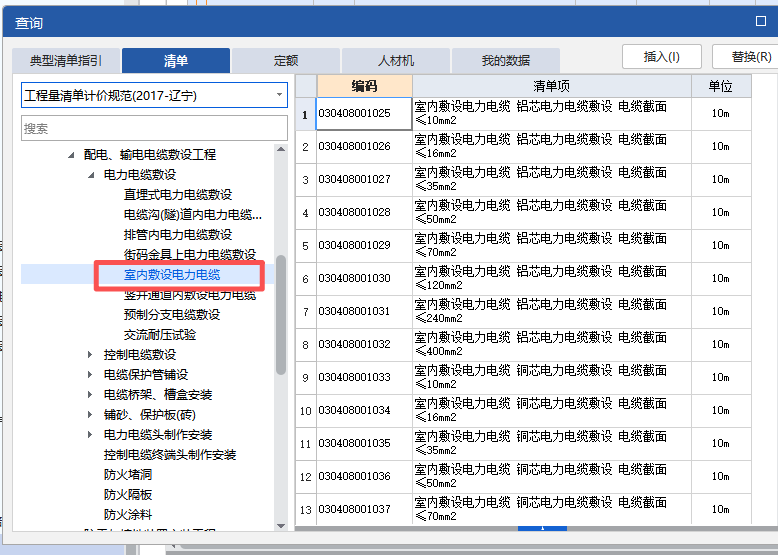778x555 pixels.
Task: Open the 我的数据 tab
Action: [x=506, y=61]
